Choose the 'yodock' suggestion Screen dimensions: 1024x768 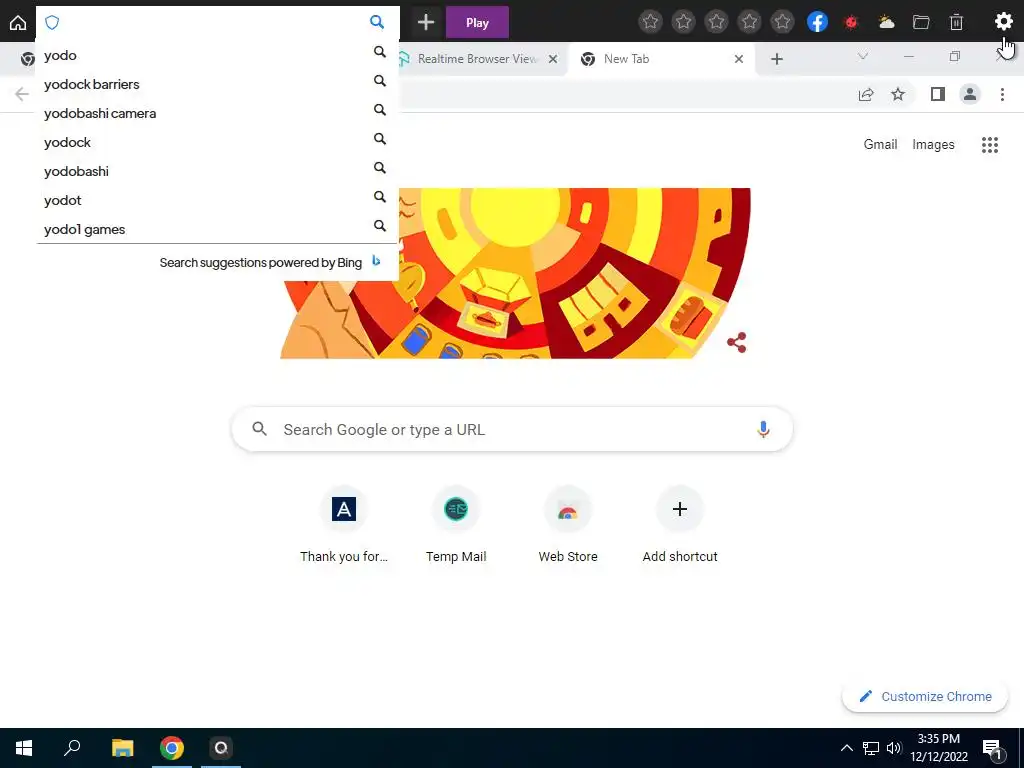[x=217, y=142]
